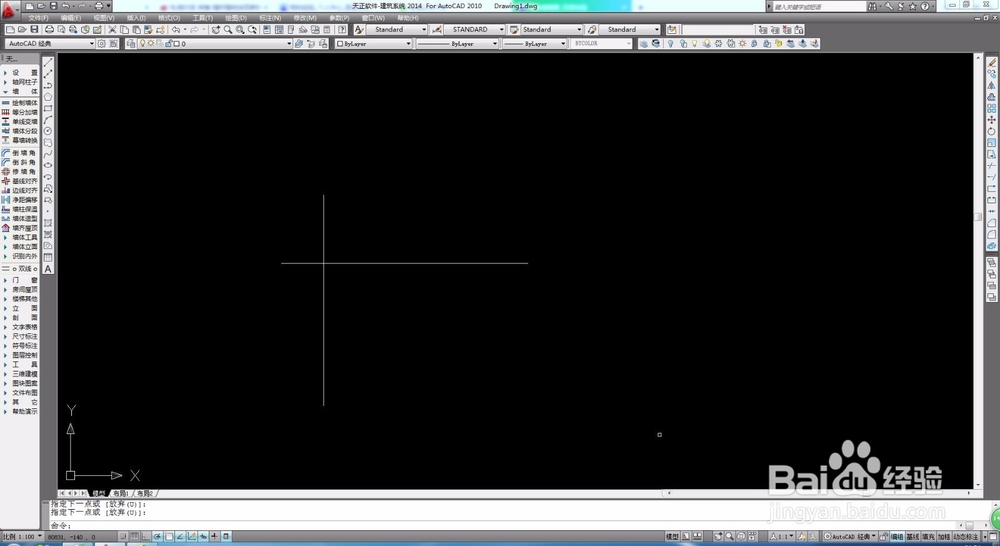This screenshot has width=1000, height=546.
Task: Open the ByLayer color dropdown
Action: click(374, 43)
